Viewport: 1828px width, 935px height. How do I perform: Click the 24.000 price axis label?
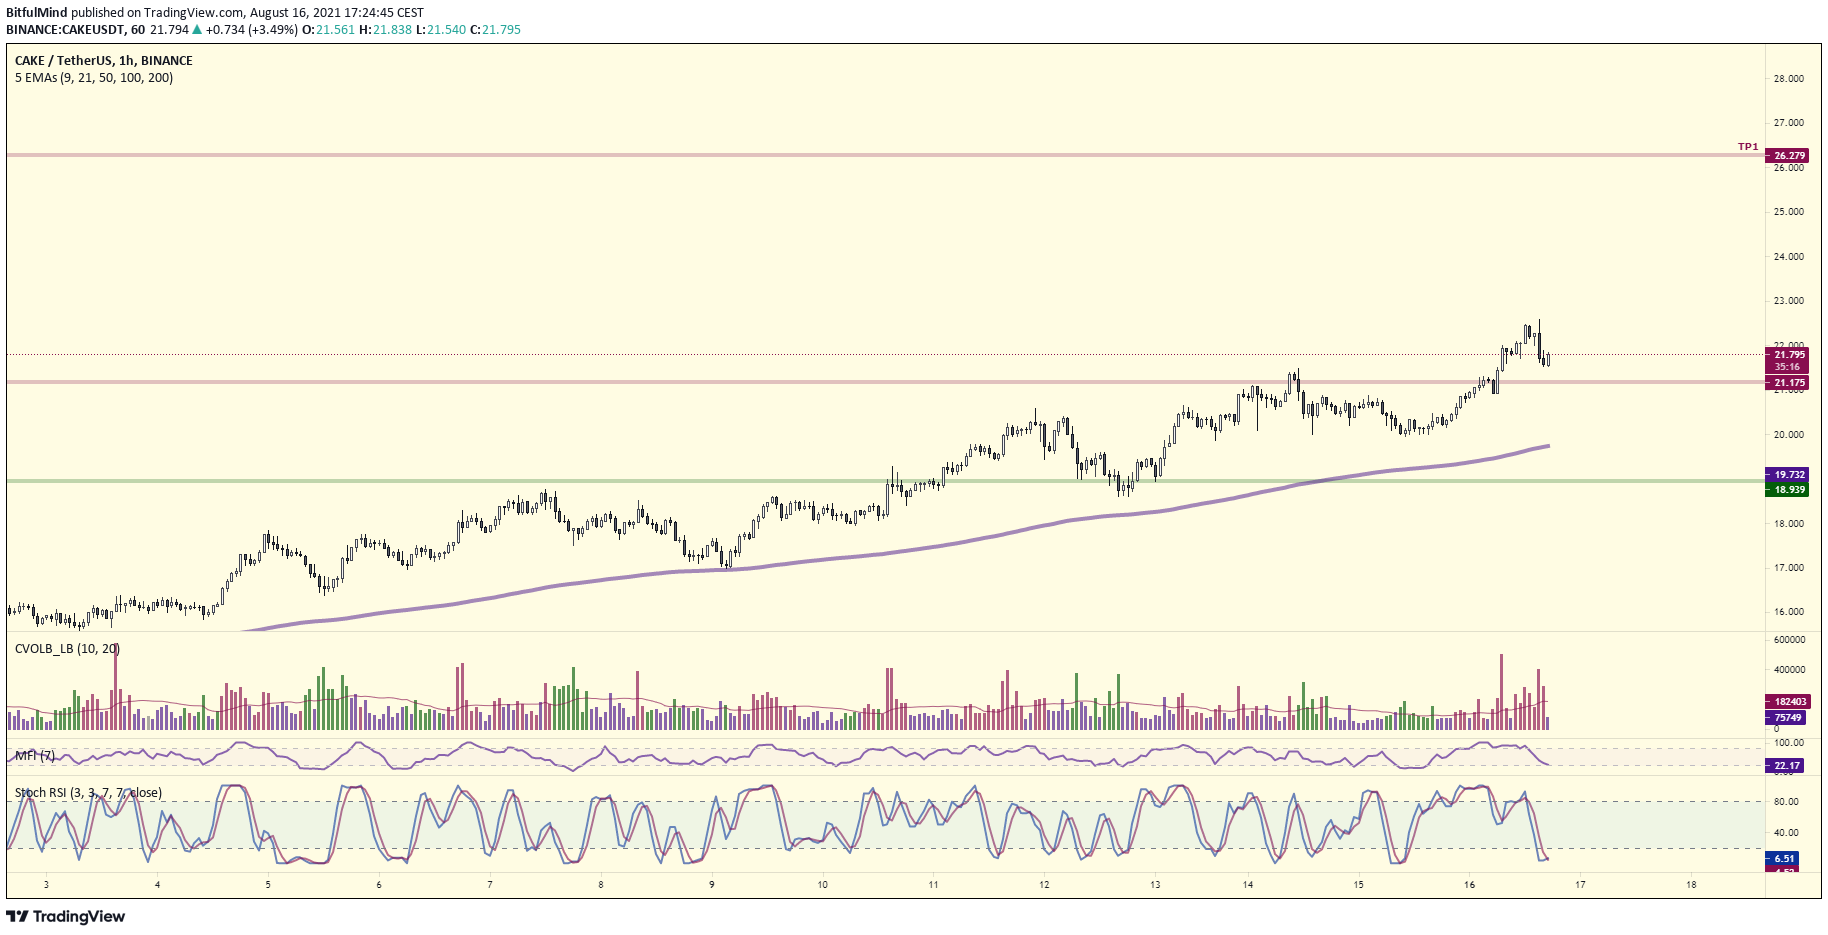tap(1789, 257)
